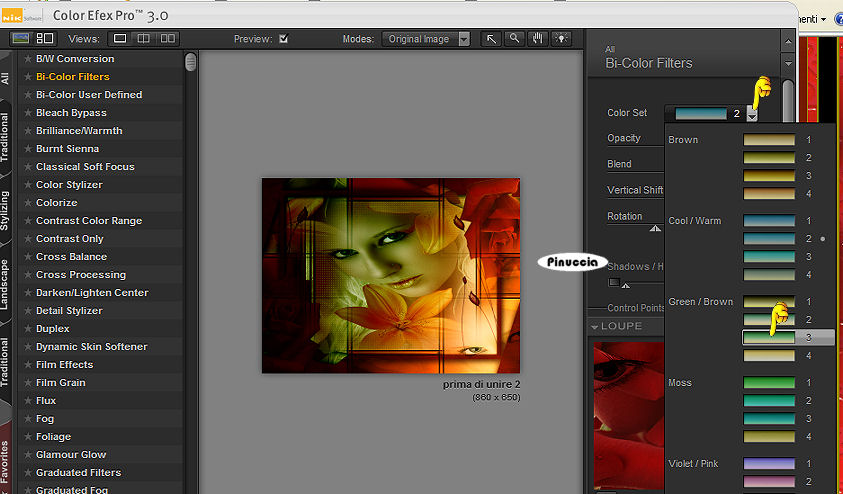Choose Brown color set 1
Viewport: 843px width, 494px height.
pyautogui.click(x=769, y=140)
